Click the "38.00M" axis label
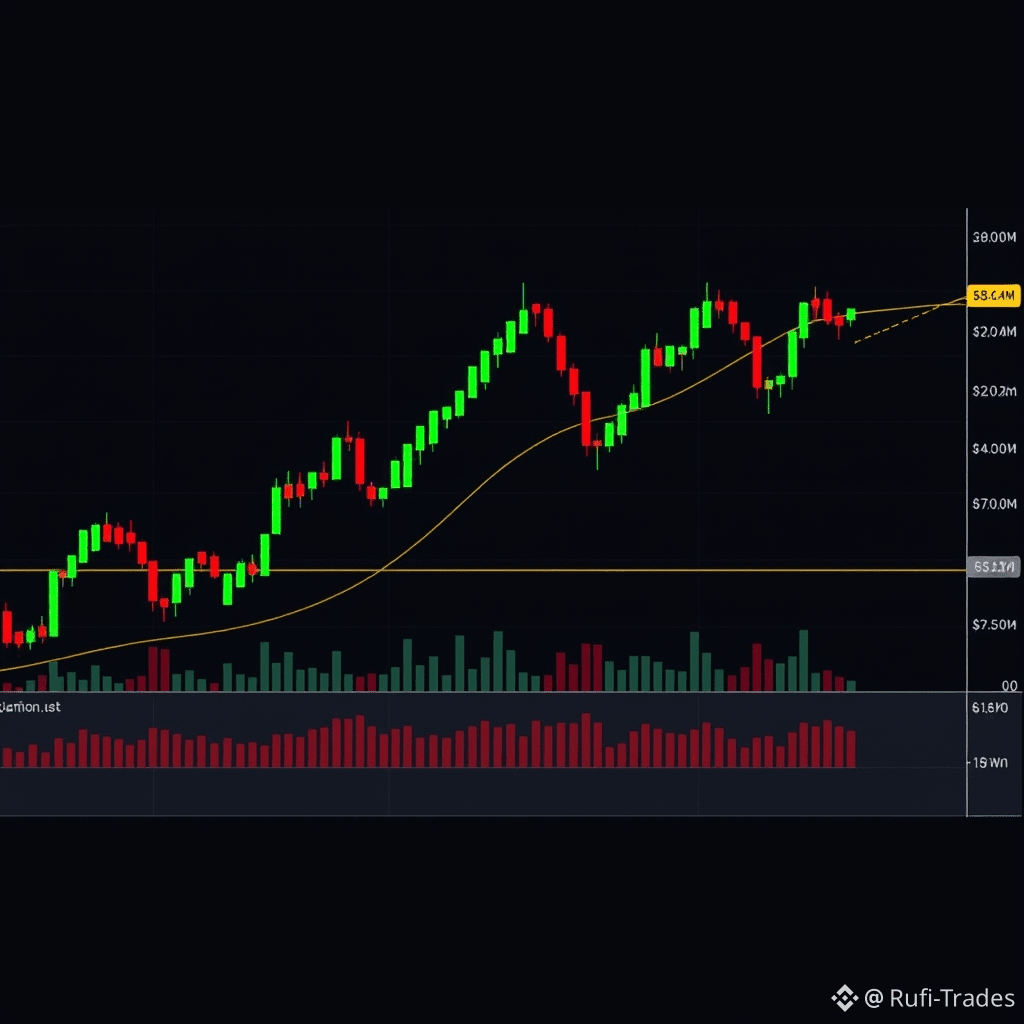This screenshot has width=1024, height=1024. pos(994,237)
